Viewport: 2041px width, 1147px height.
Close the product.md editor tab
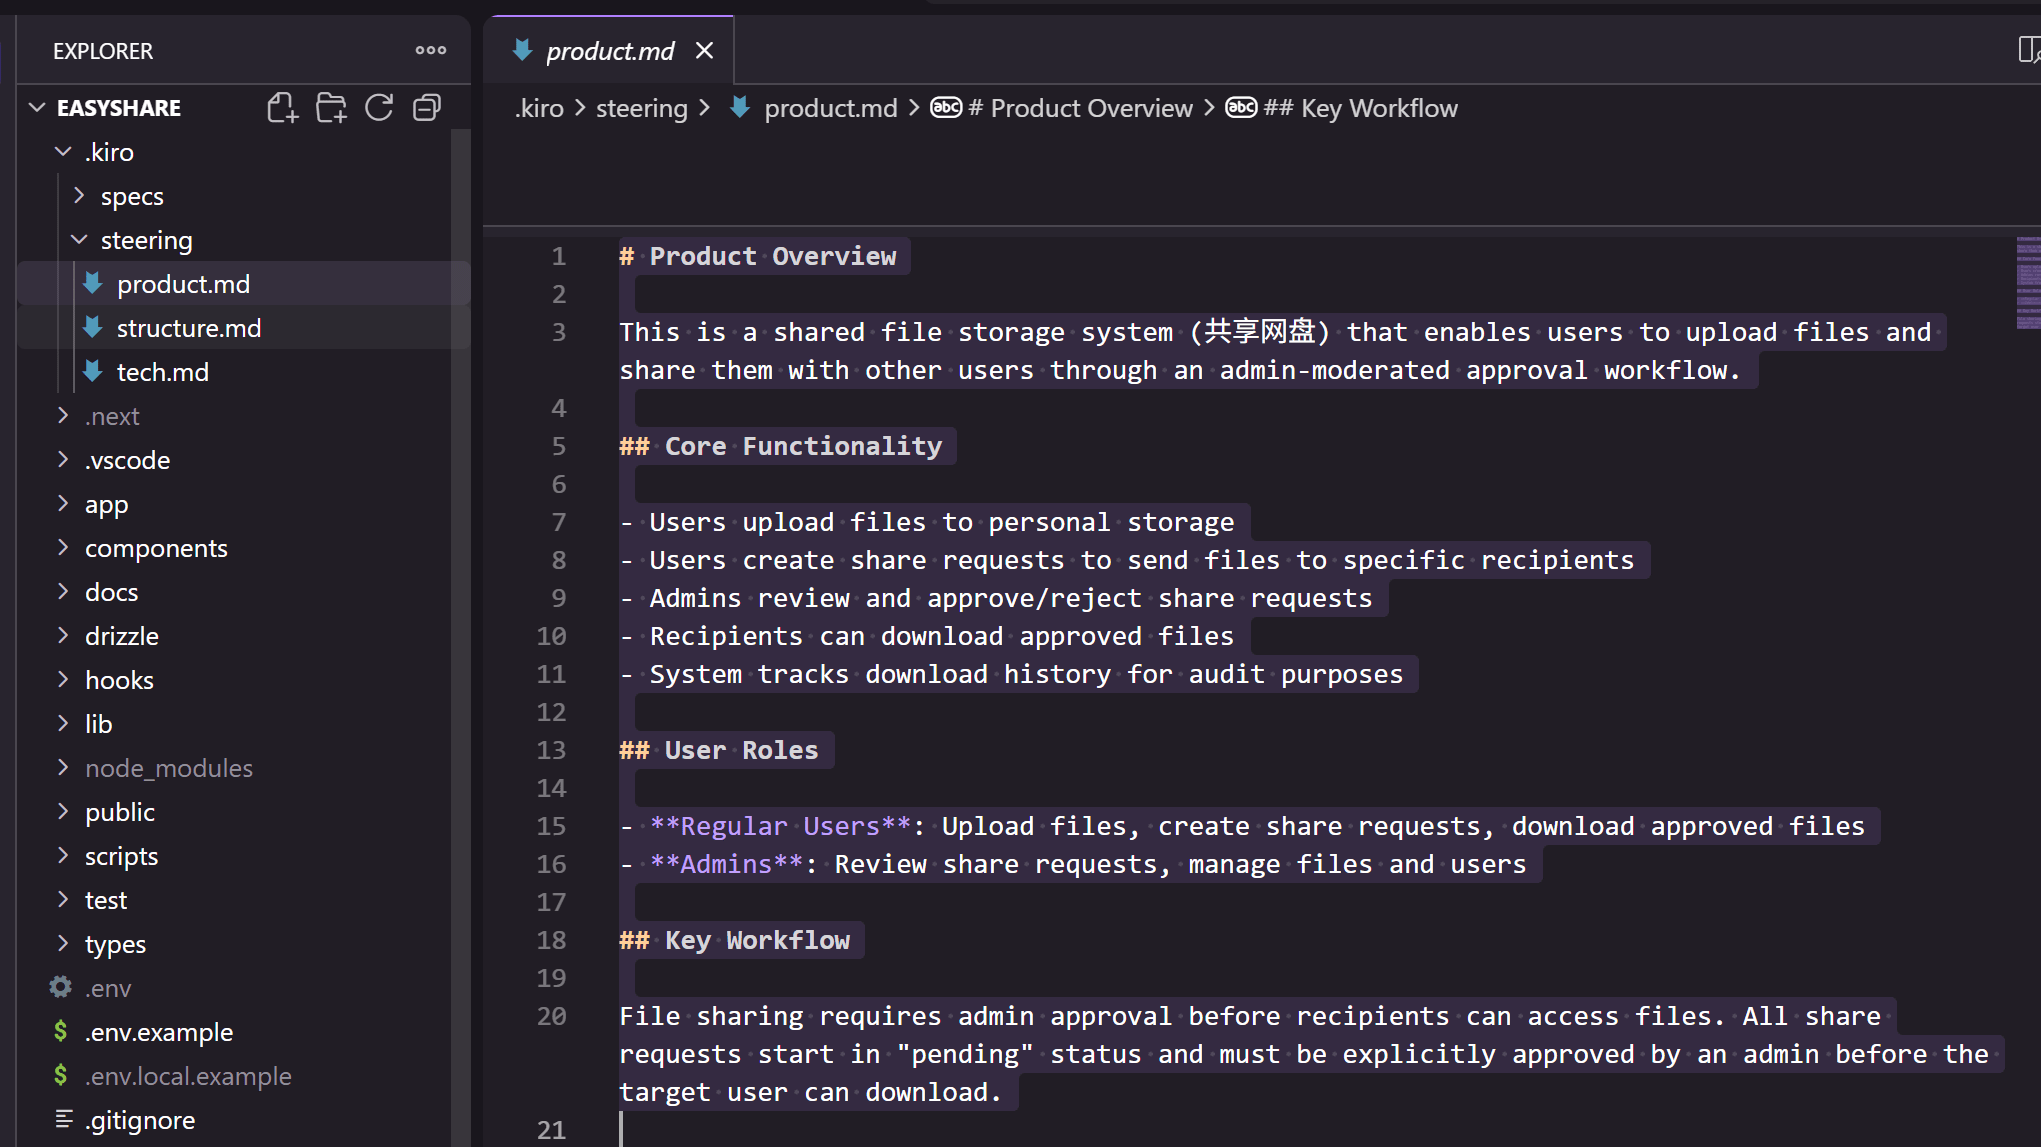pyautogui.click(x=705, y=50)
